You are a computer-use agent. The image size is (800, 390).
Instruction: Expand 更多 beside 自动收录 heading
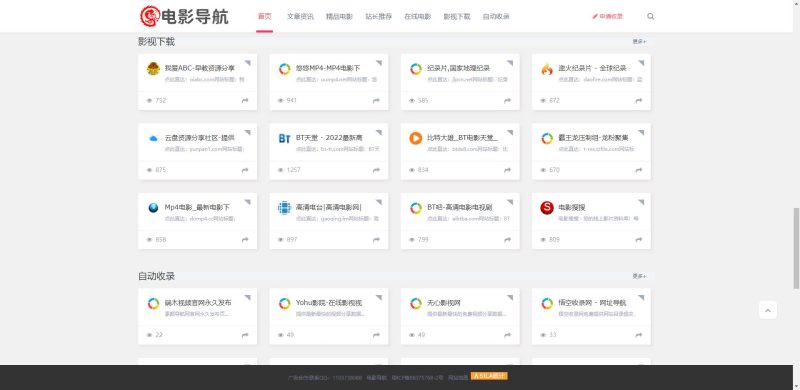(x=639, y=276)
